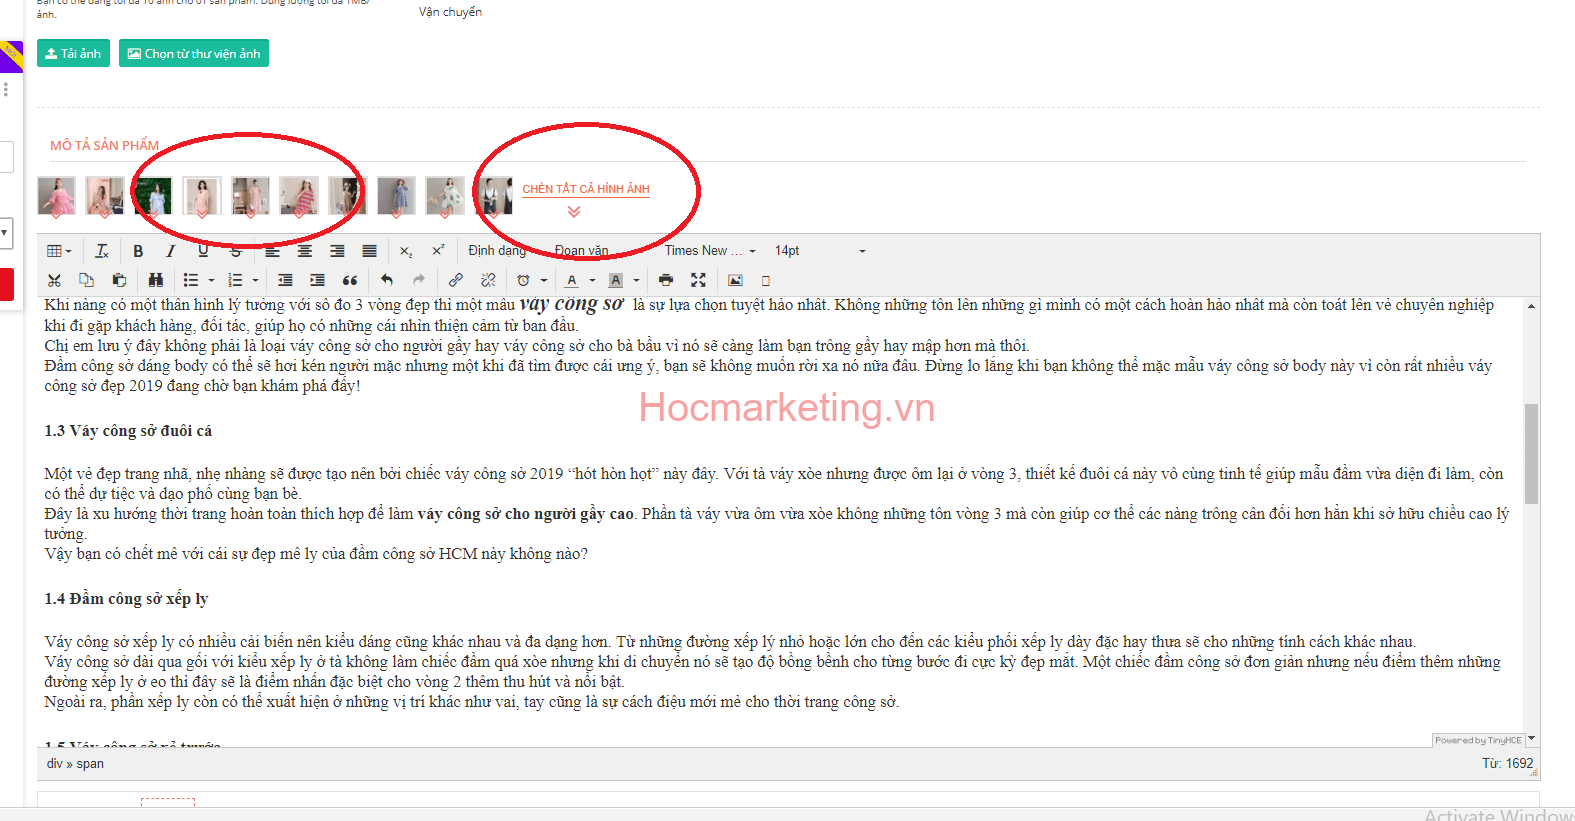Clear formatting of selected text
Viewport: 1575px width, 821px height.
point(102,251)
